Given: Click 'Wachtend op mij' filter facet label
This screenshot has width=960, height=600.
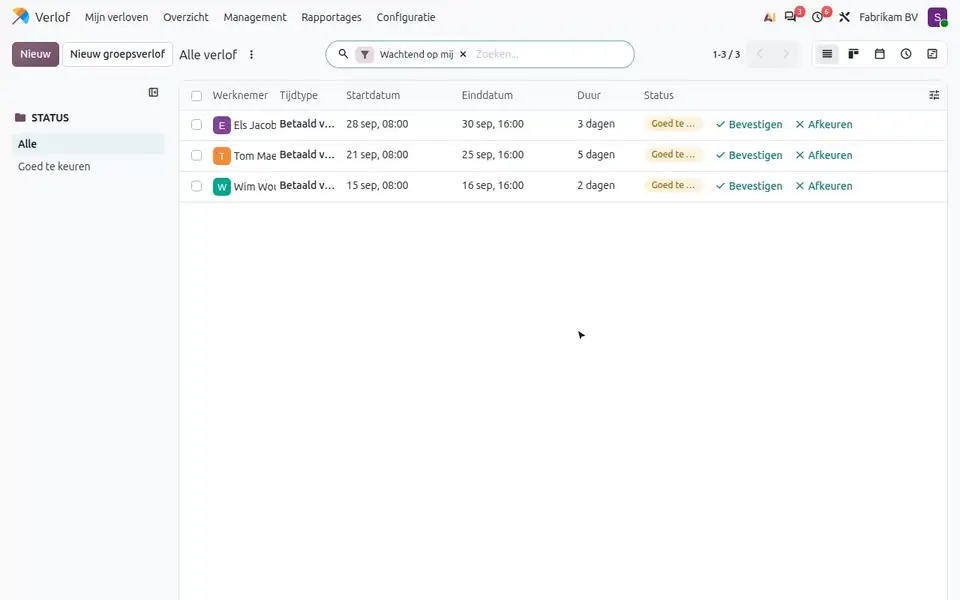Looking at the screenshot, I should (x=416, y=54).
